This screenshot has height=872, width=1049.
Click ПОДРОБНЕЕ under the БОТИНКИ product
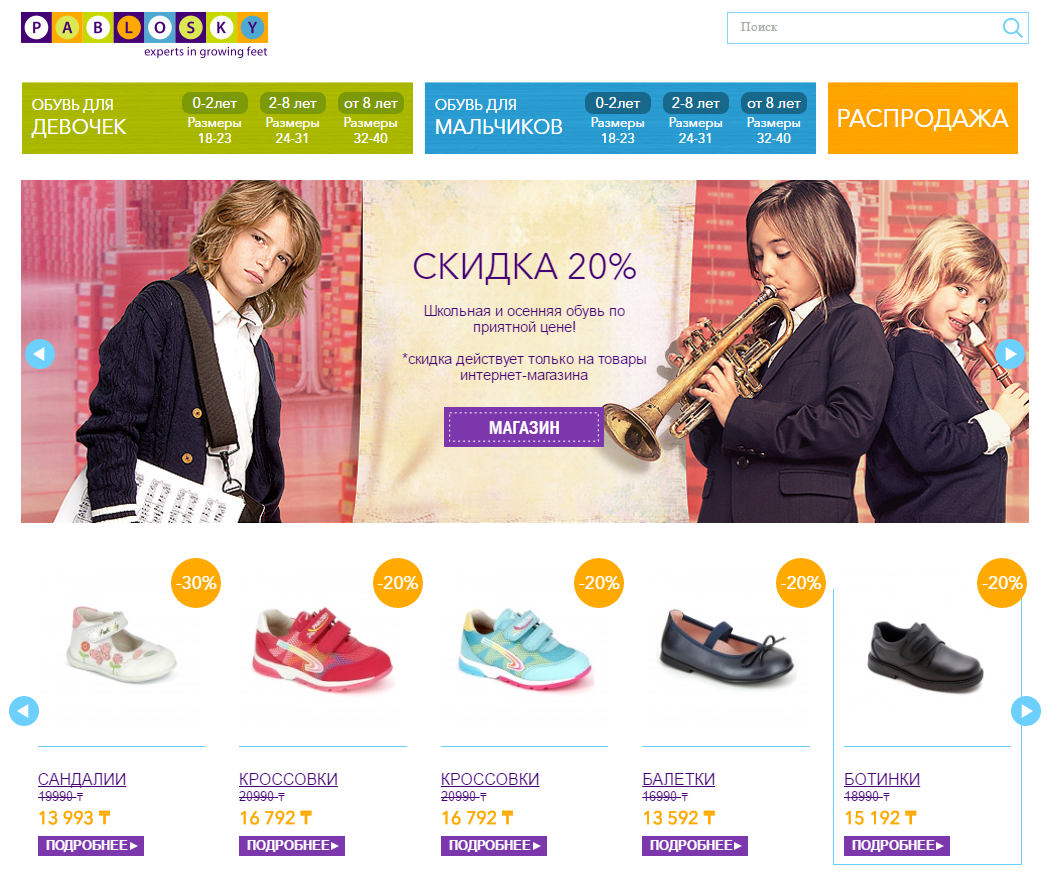click(896, 845)
